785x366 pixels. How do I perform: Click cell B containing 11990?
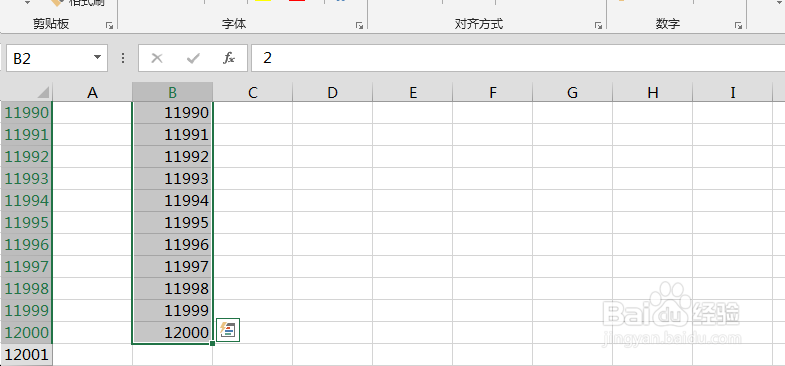(172, 113)
